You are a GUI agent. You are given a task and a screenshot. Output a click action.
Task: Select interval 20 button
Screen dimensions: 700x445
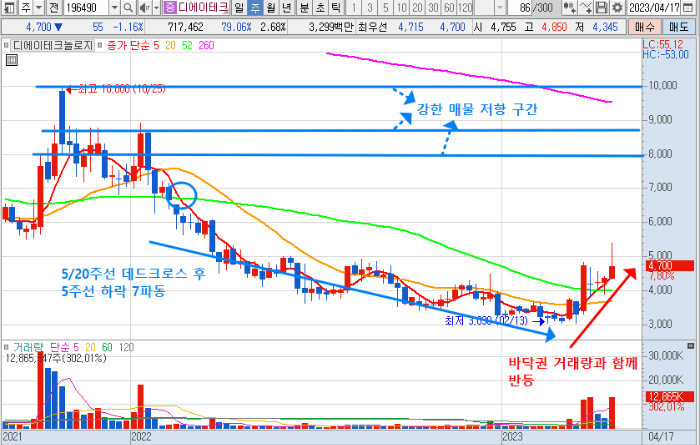tap(417, 7)
